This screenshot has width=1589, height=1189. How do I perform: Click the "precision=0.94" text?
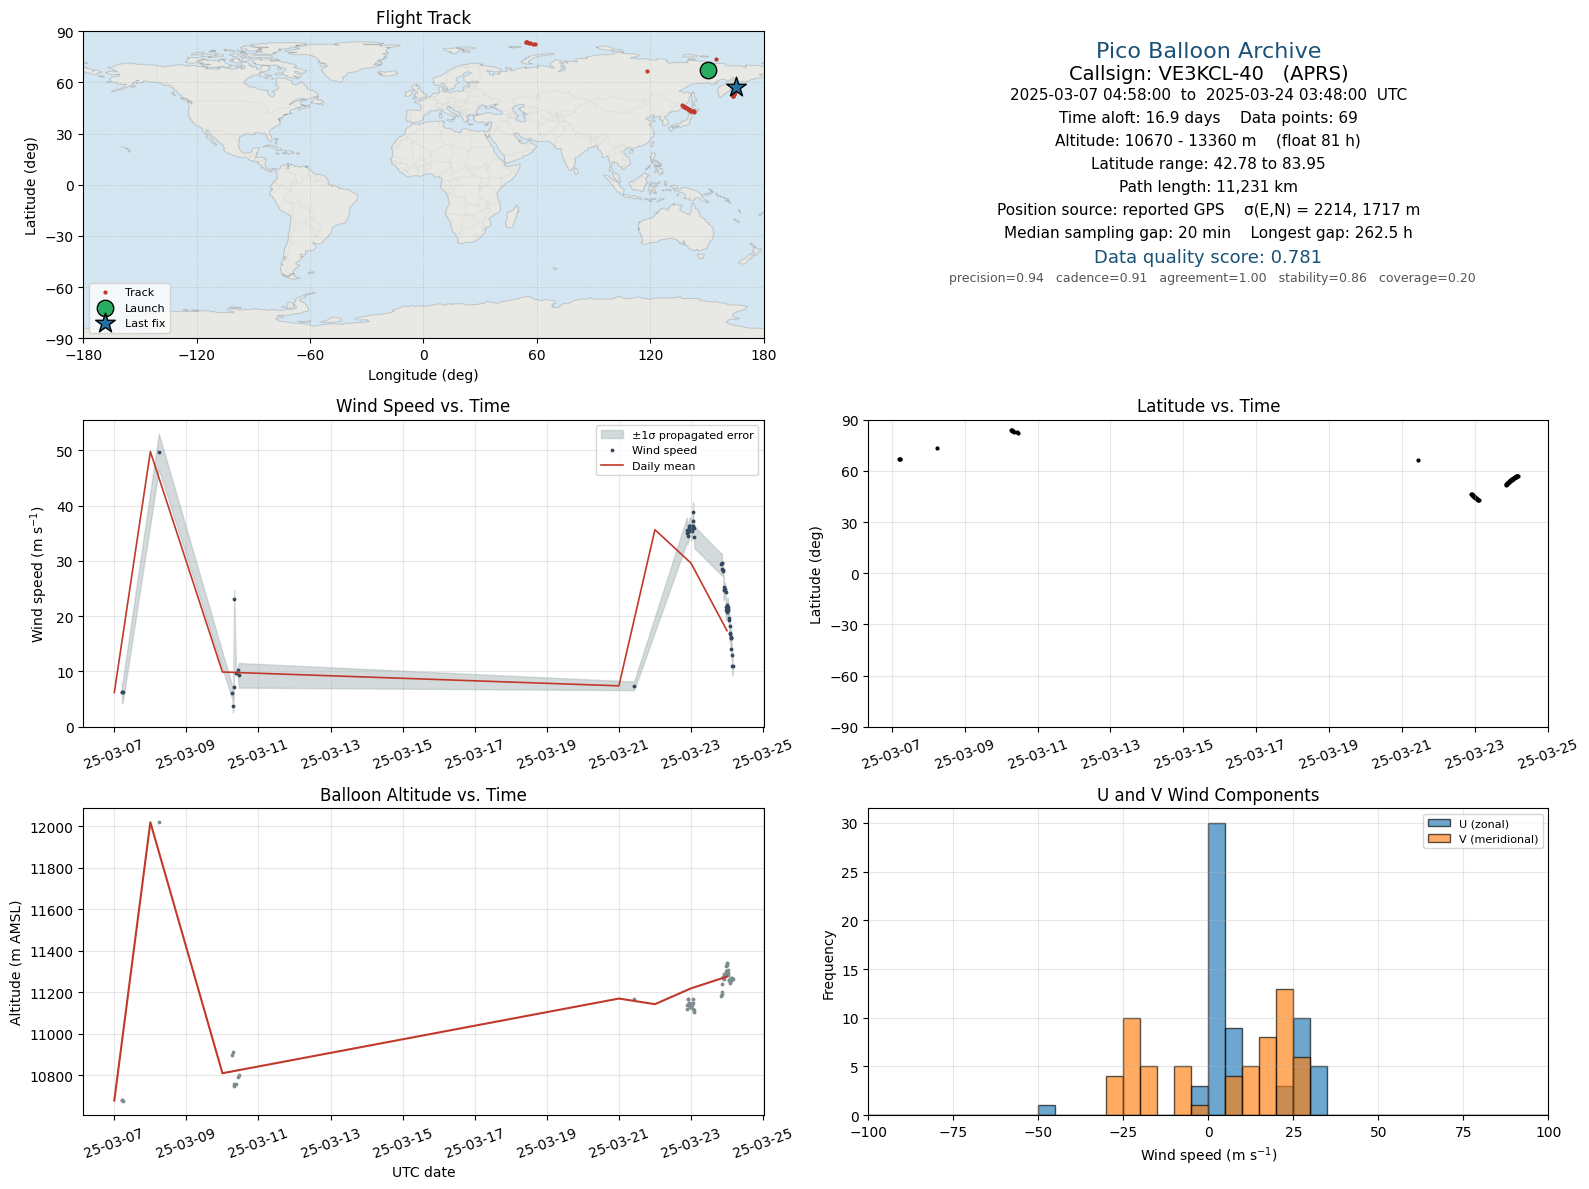996,278
